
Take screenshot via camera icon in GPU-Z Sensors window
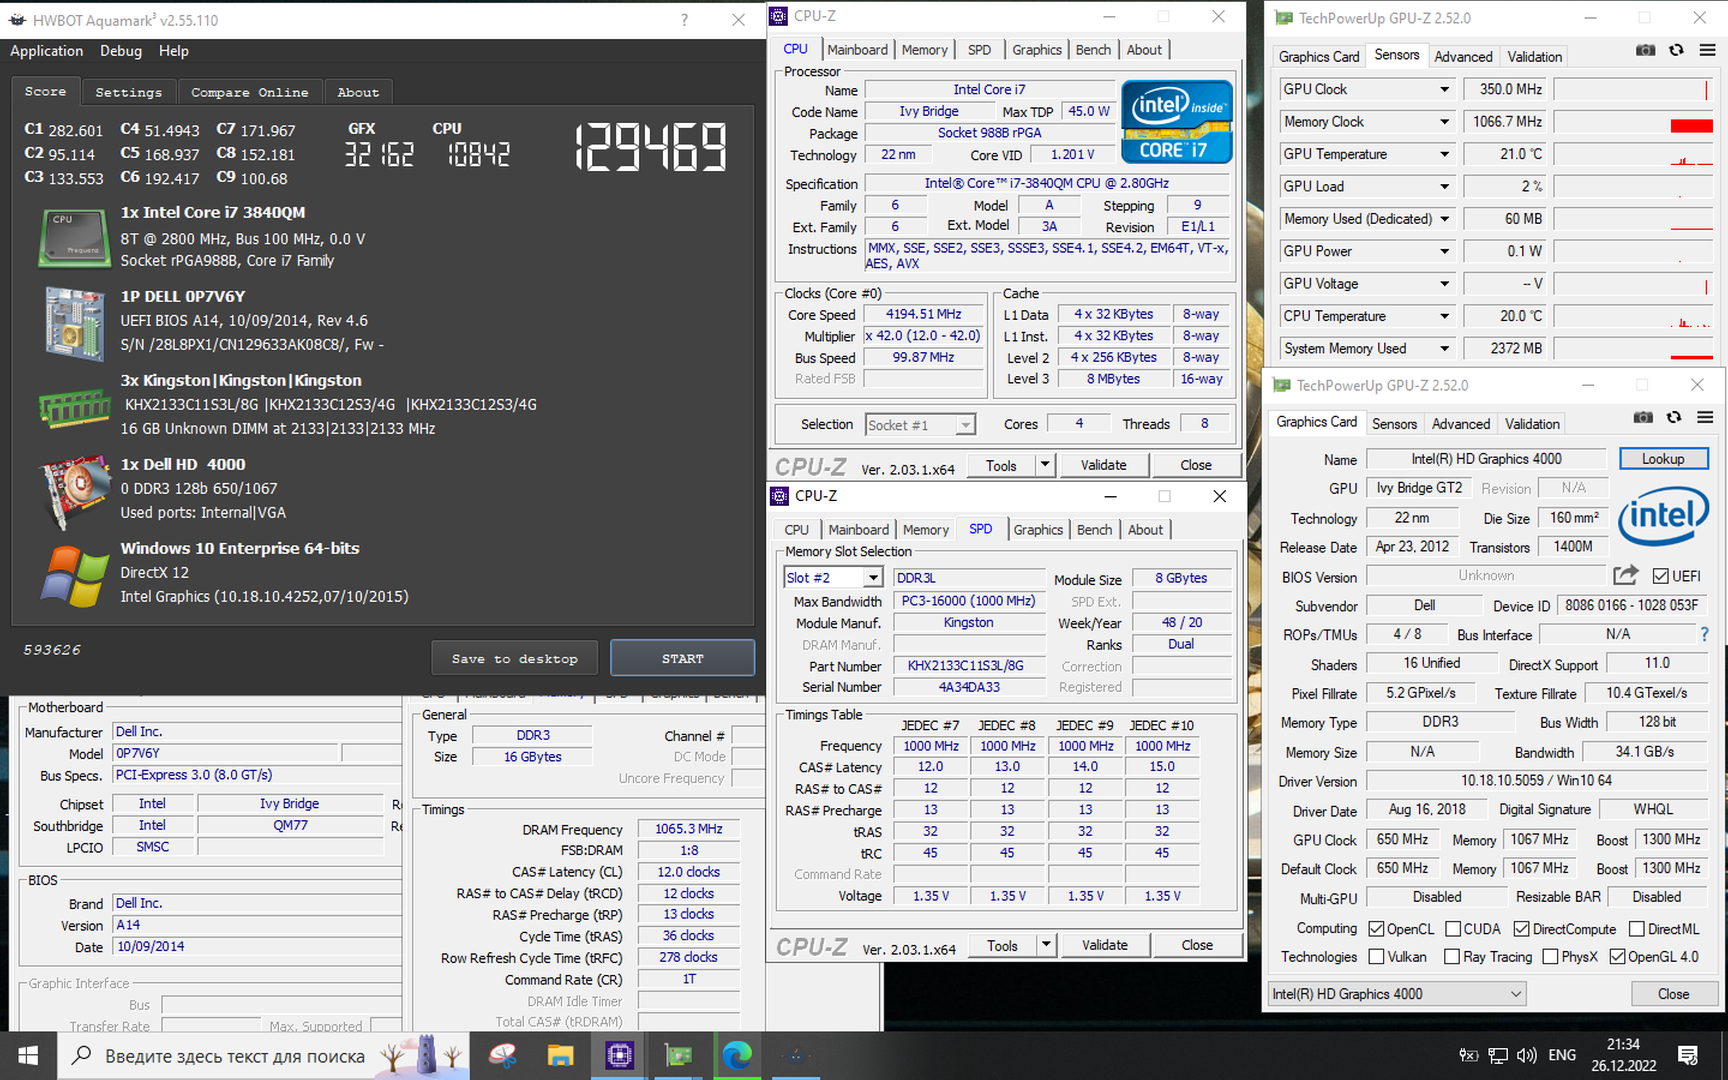tap(1645, 50)
